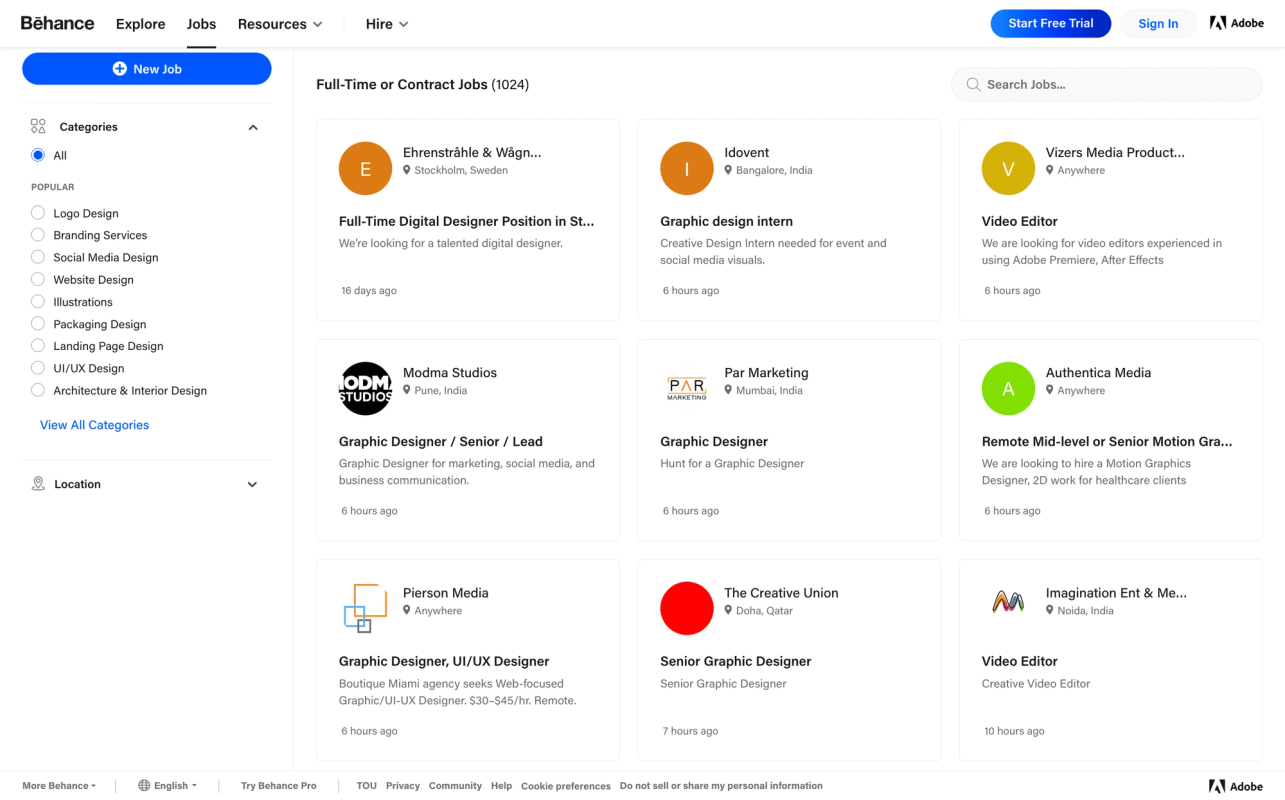Collapse the Categories section chevron
The height and width of the screenshot is (800, 1285).
point(253,127)
